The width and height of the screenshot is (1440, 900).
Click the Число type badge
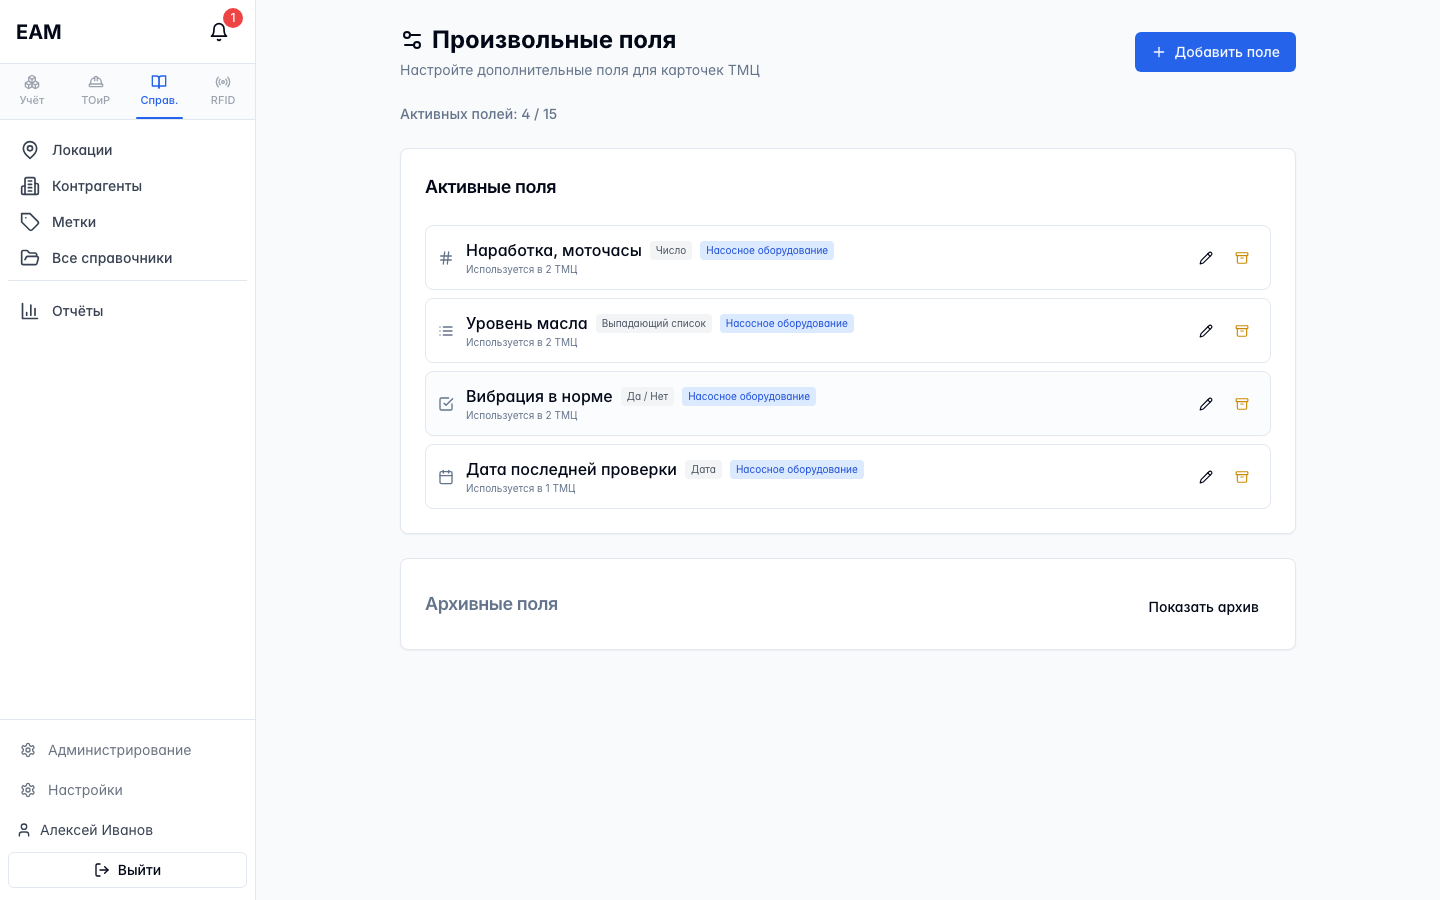point(671,251)
